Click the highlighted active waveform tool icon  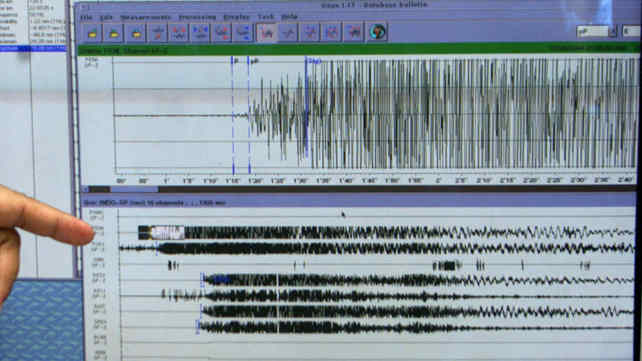(266, 33)
